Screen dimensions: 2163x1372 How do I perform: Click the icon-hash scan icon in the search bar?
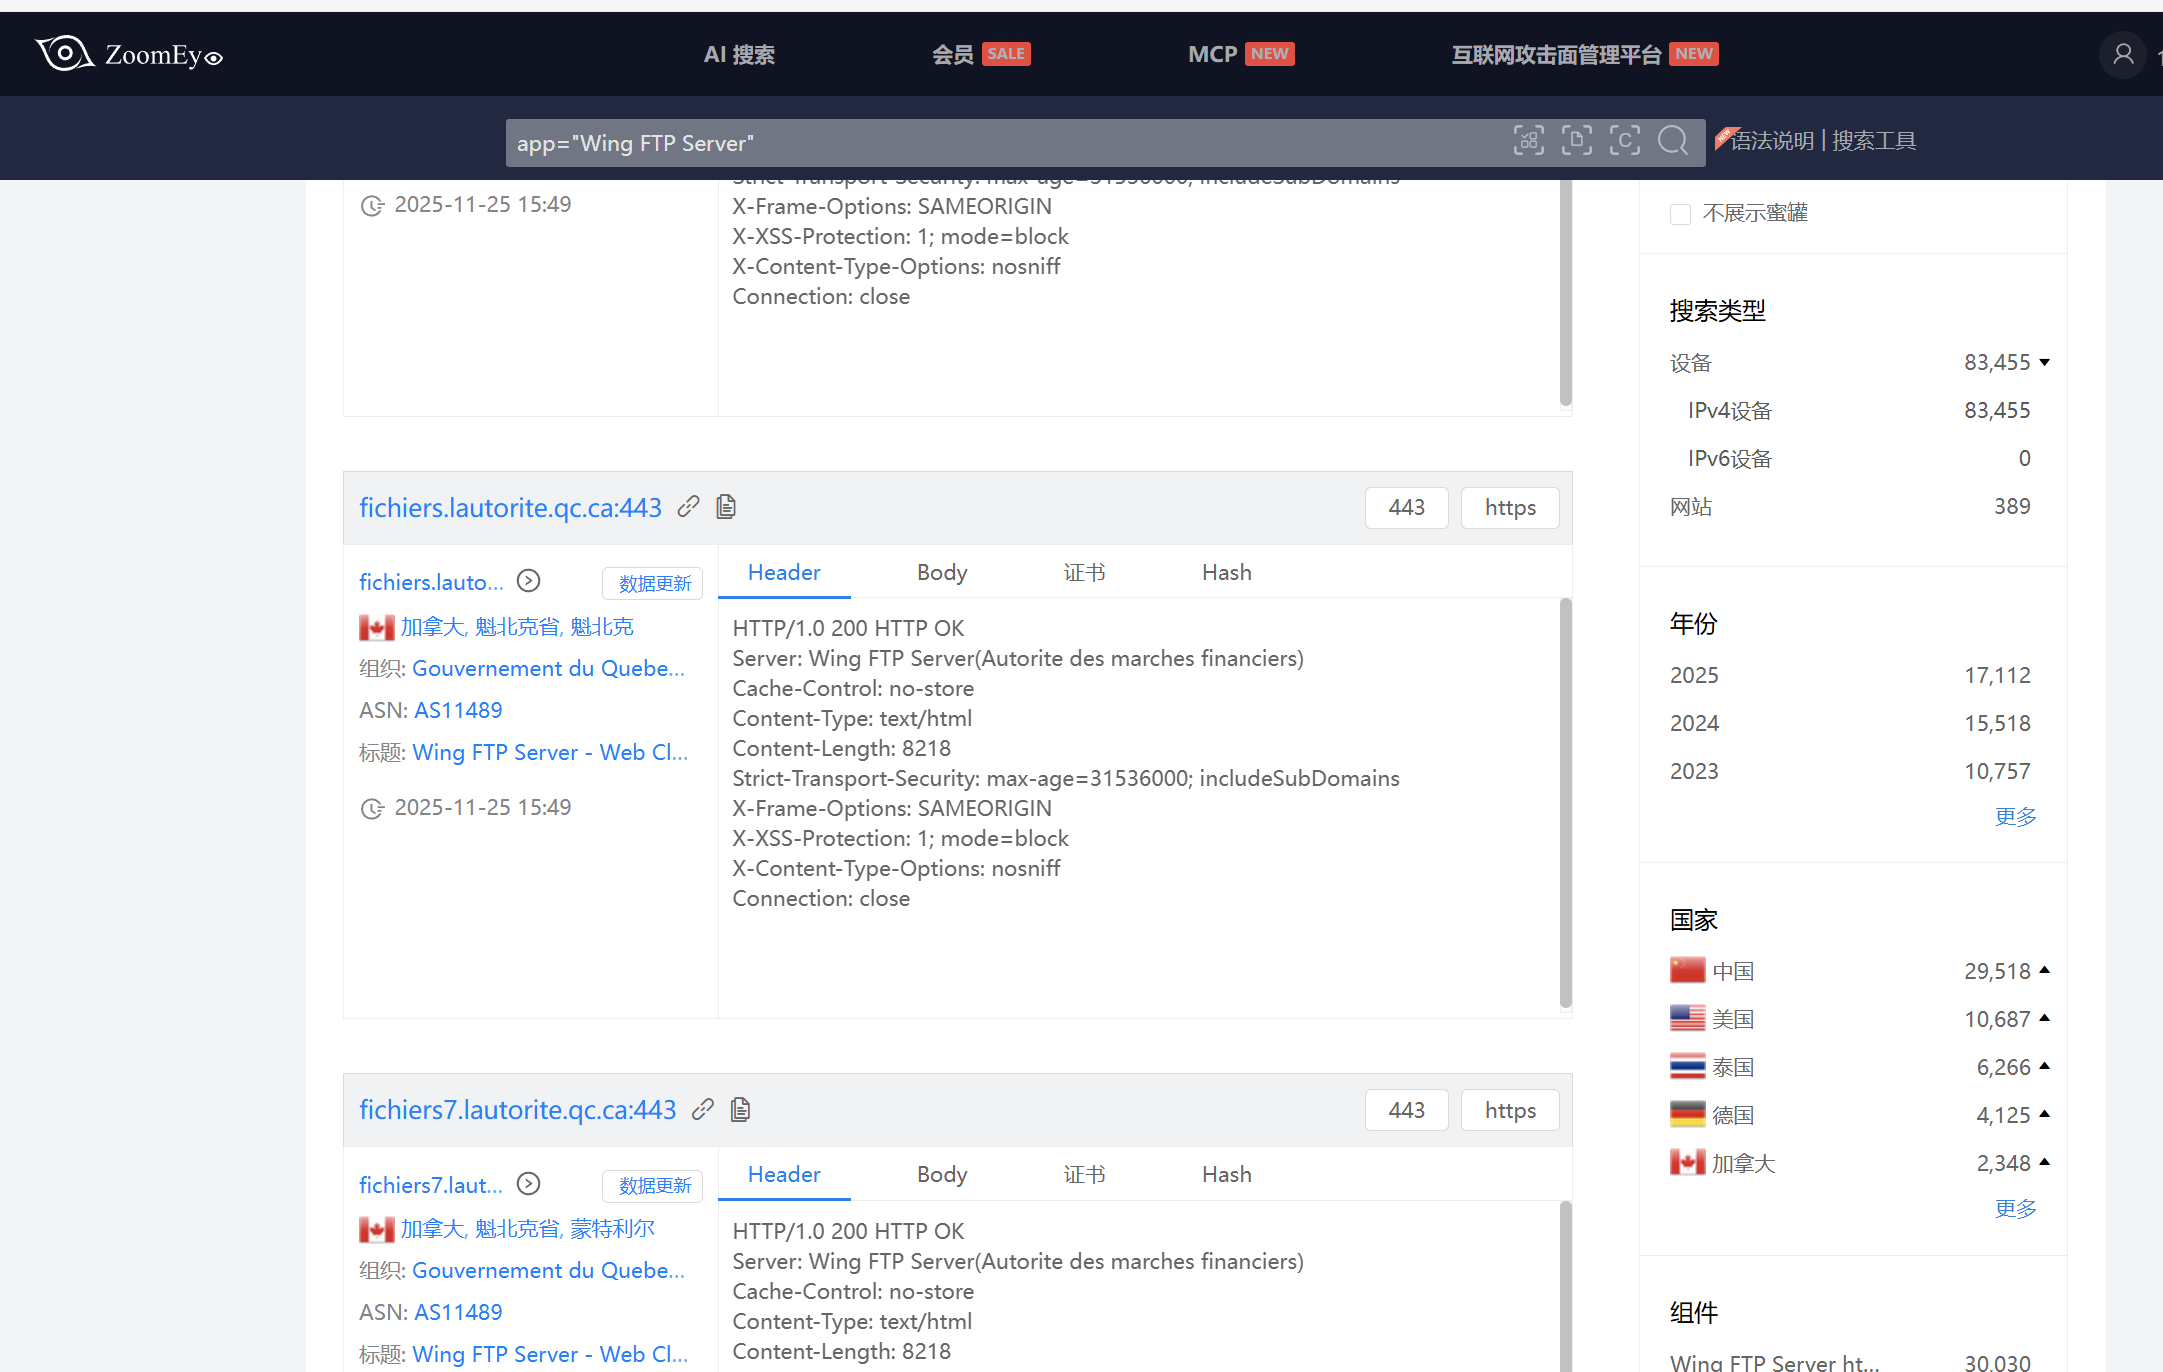1528,141
